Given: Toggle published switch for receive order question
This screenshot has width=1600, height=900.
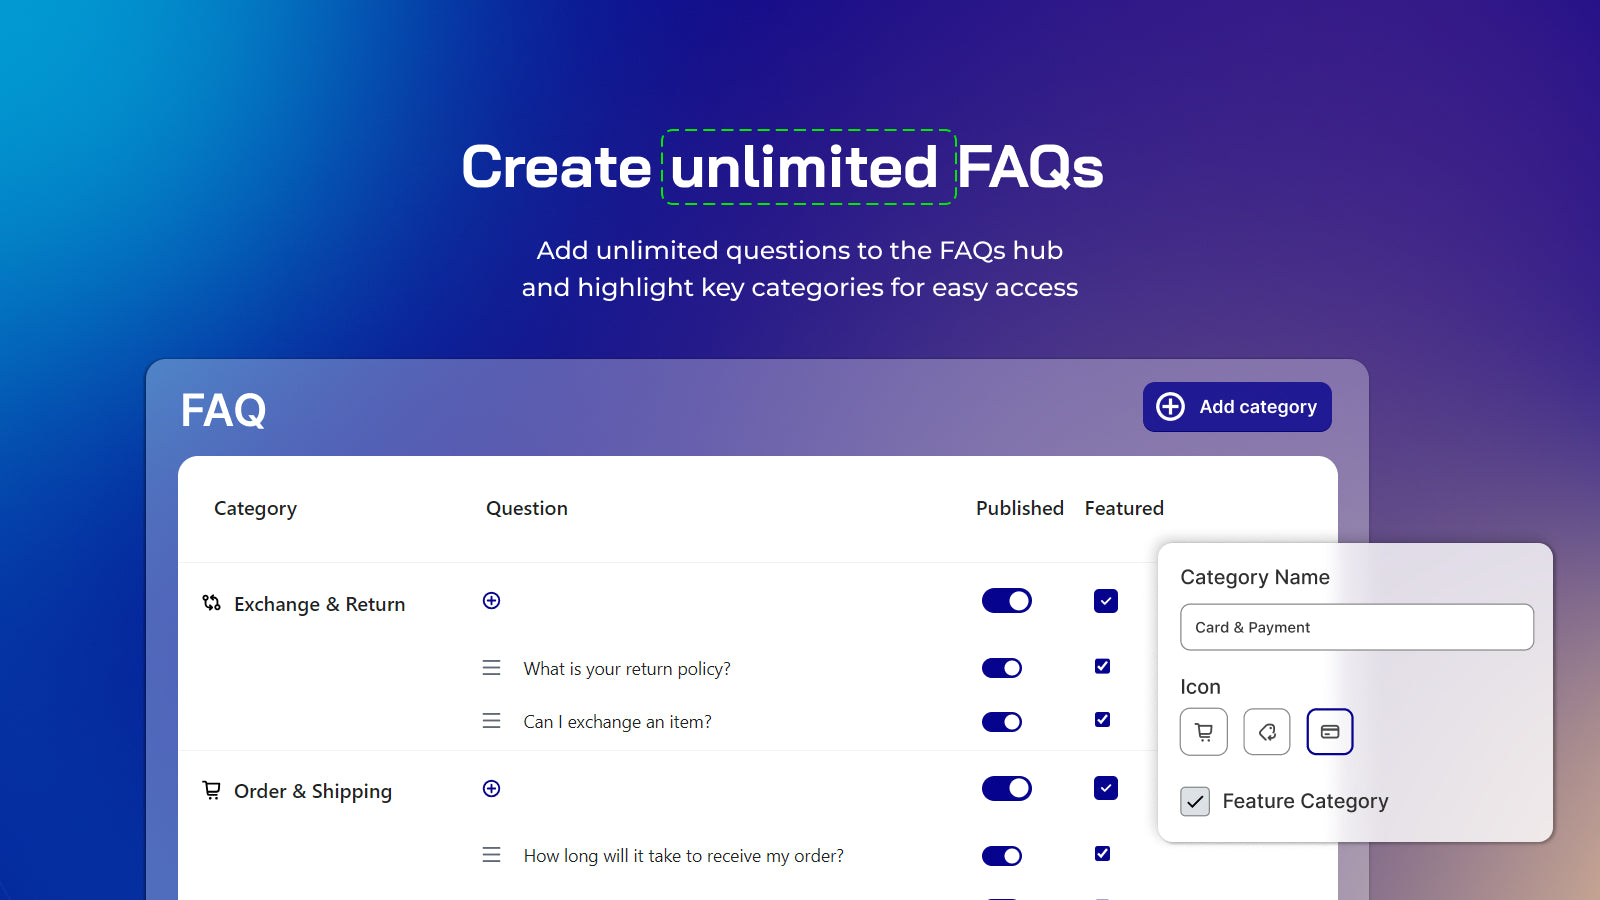Looking at the screenshot, I should click(x=1001, y=856).
